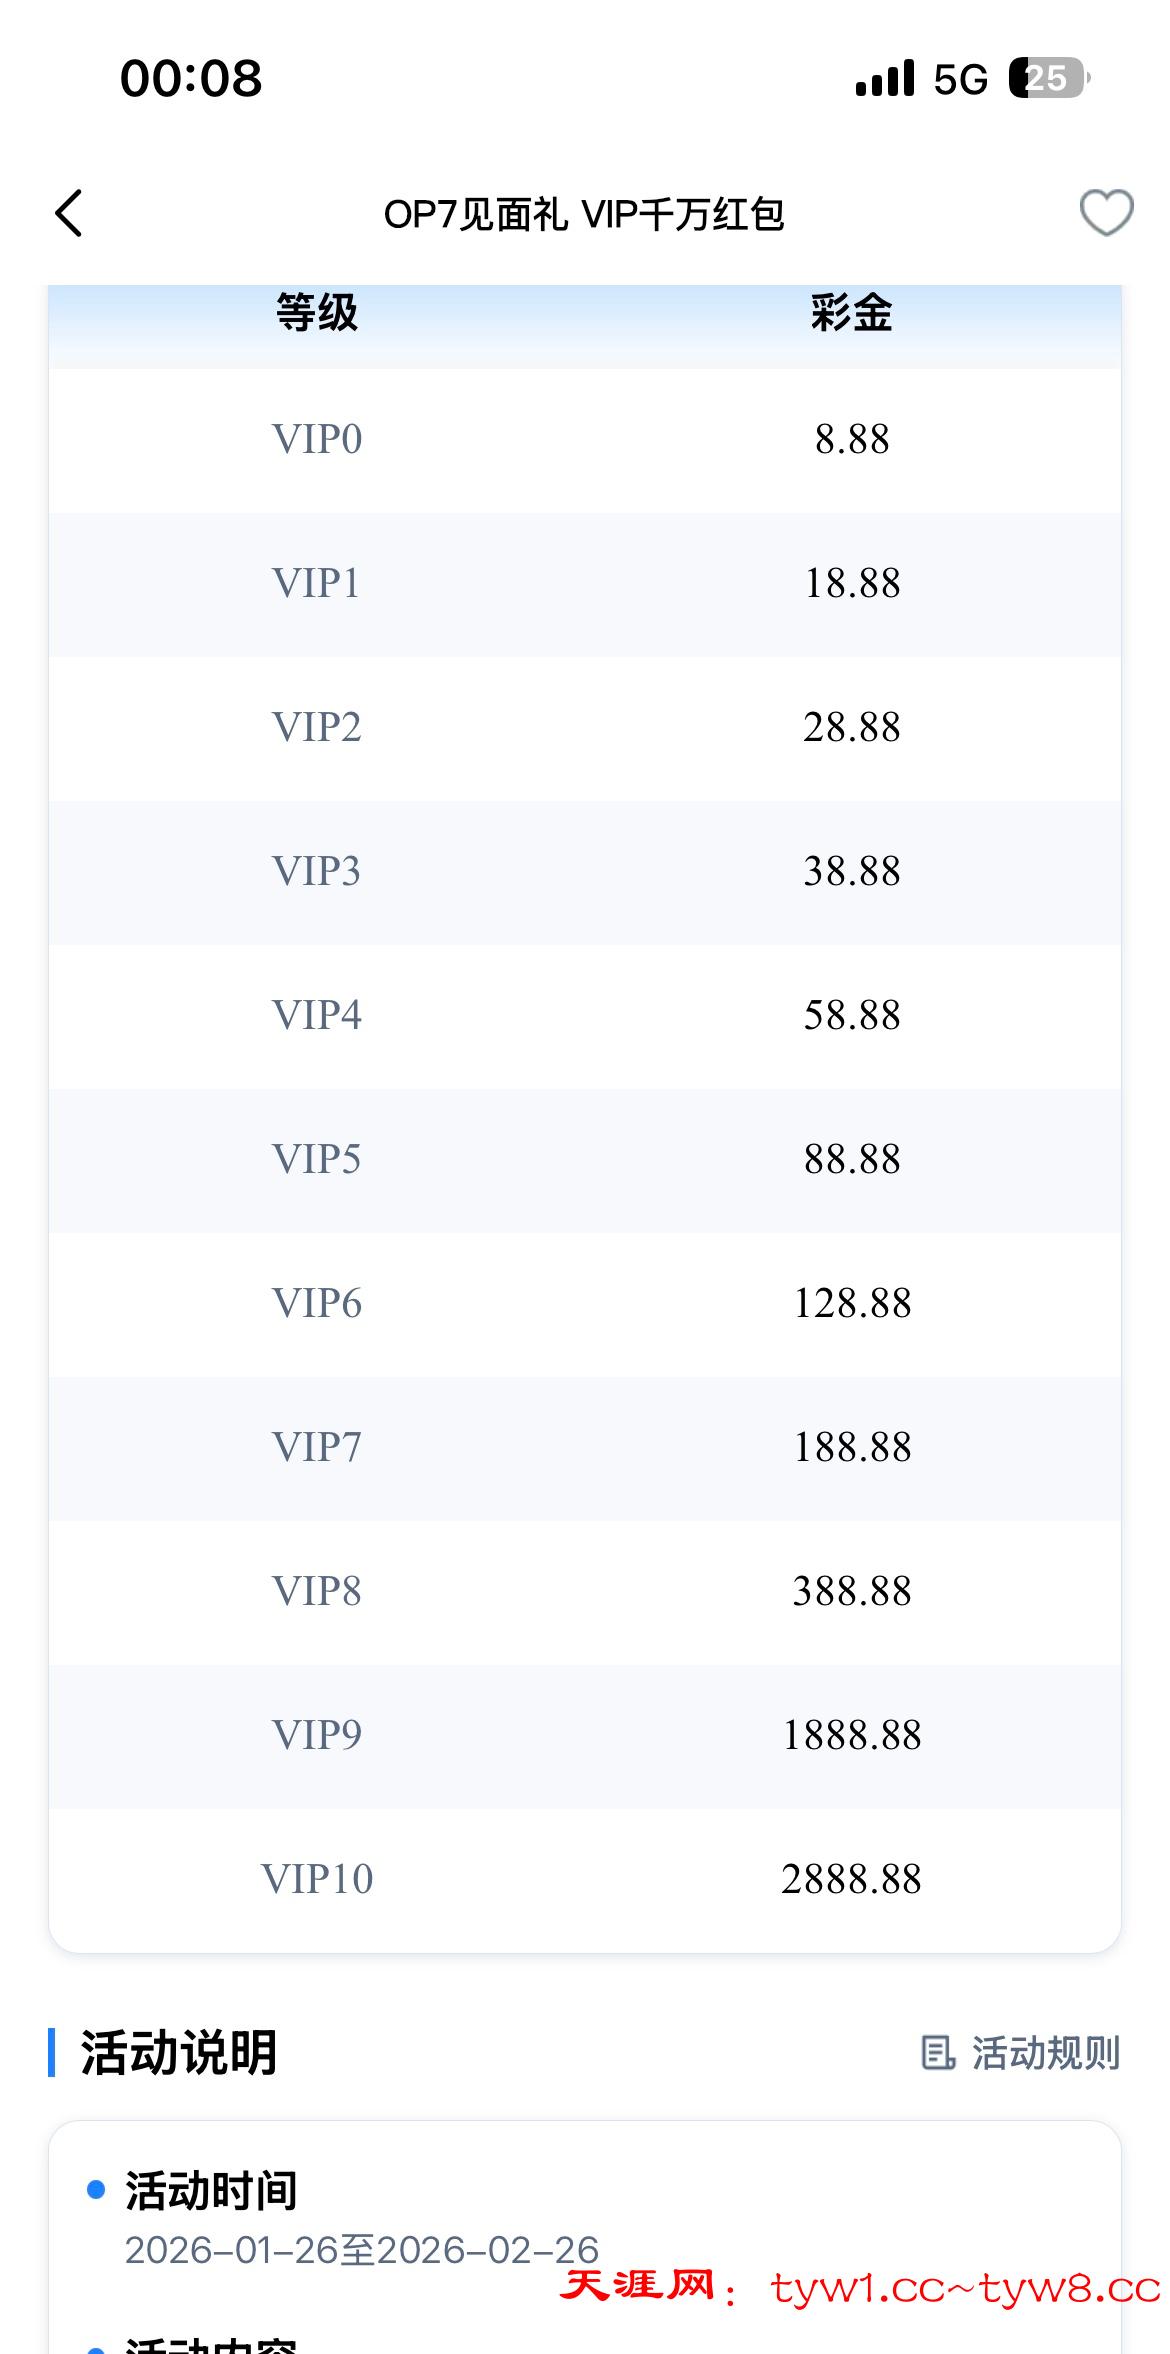1170x2354 pixels.
Task: Tap the back arrow icon
Action: click(x=68, y=213)
